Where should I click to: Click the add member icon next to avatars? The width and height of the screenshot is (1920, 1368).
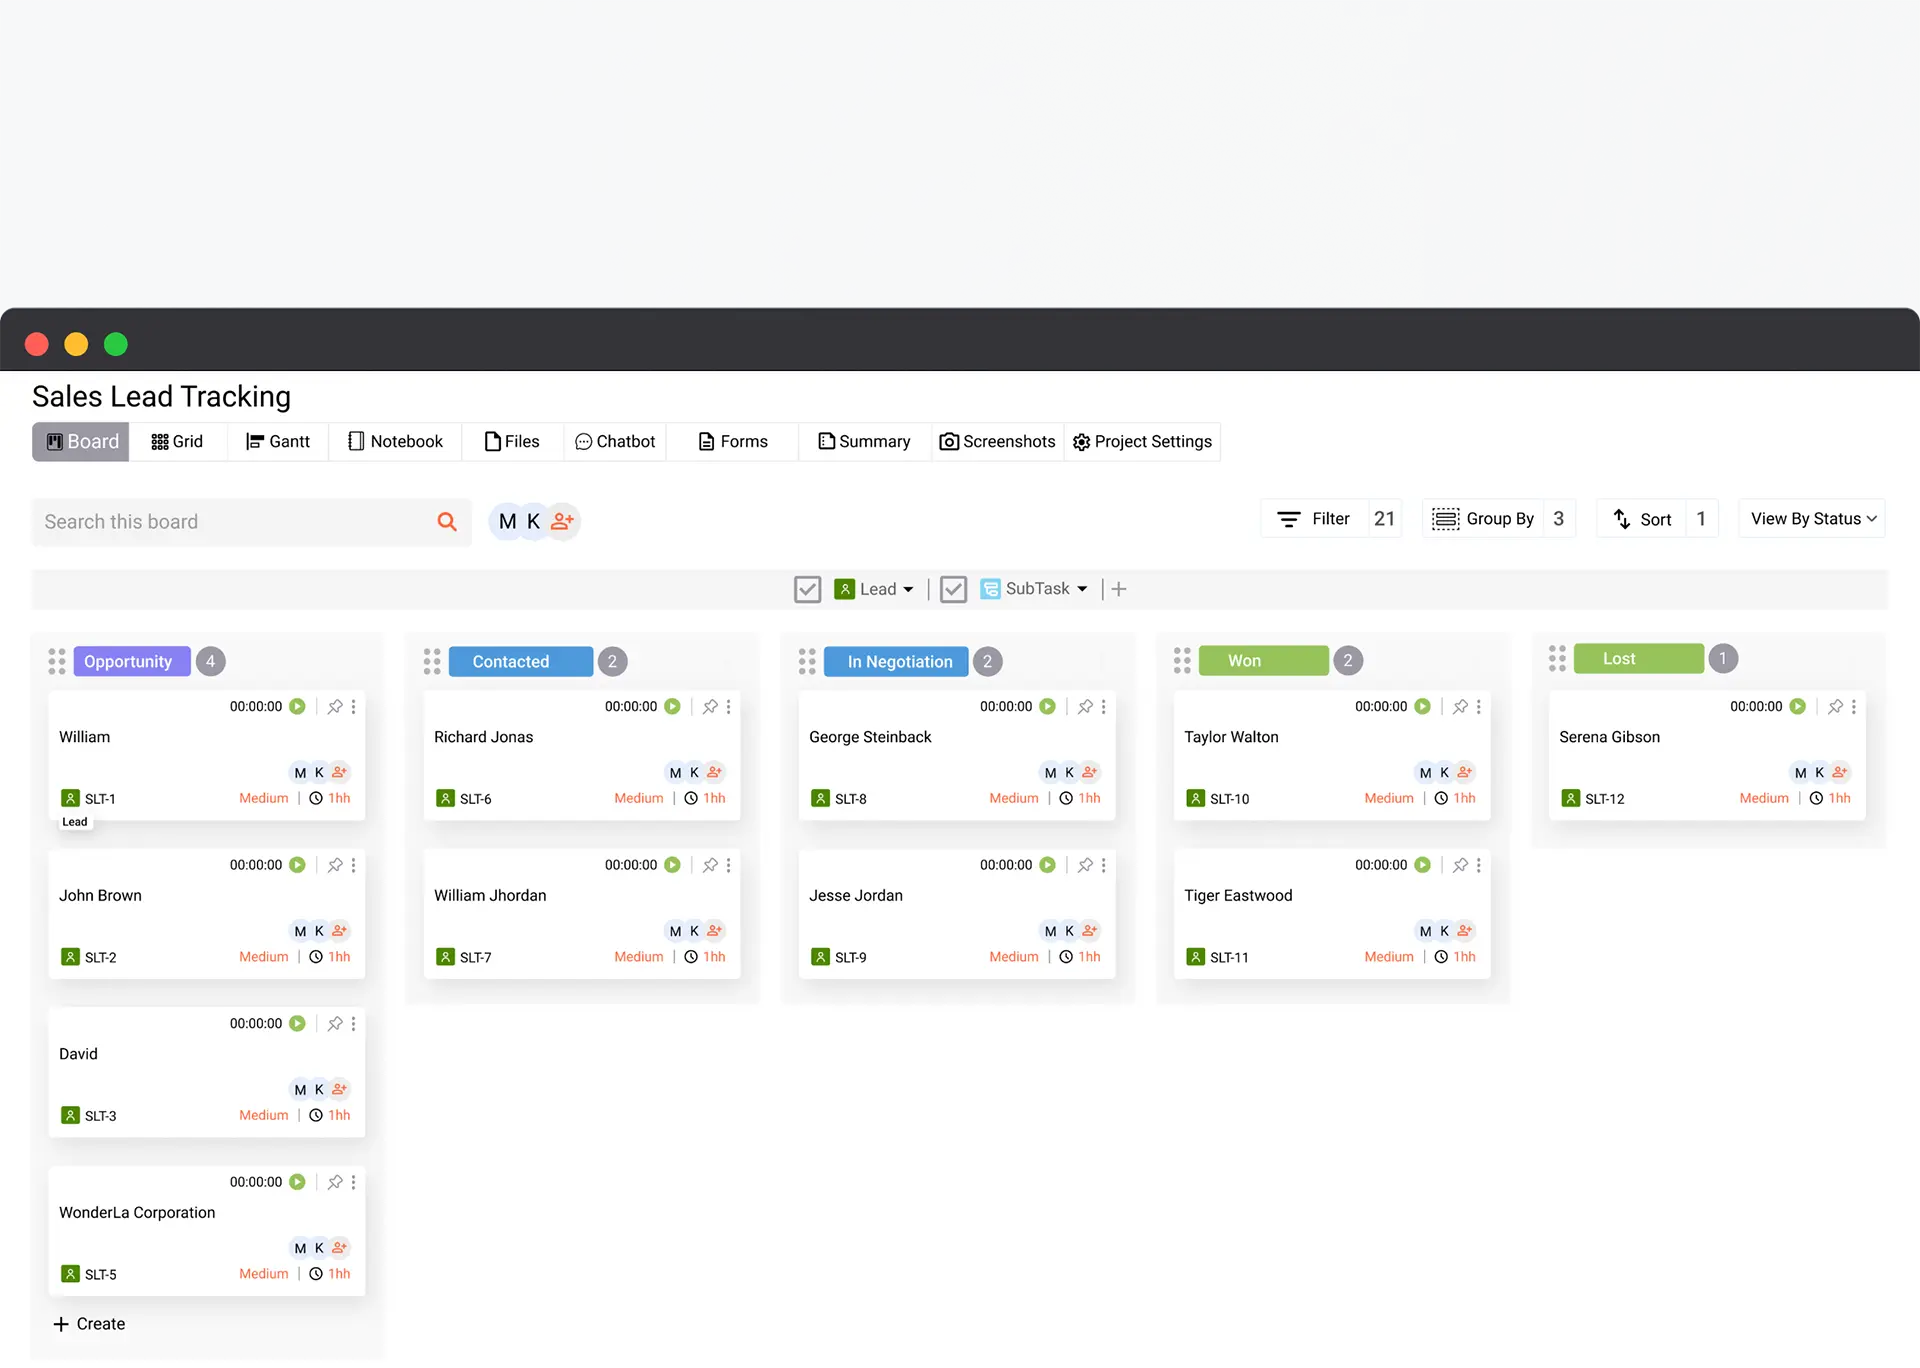tap(561, 521)
